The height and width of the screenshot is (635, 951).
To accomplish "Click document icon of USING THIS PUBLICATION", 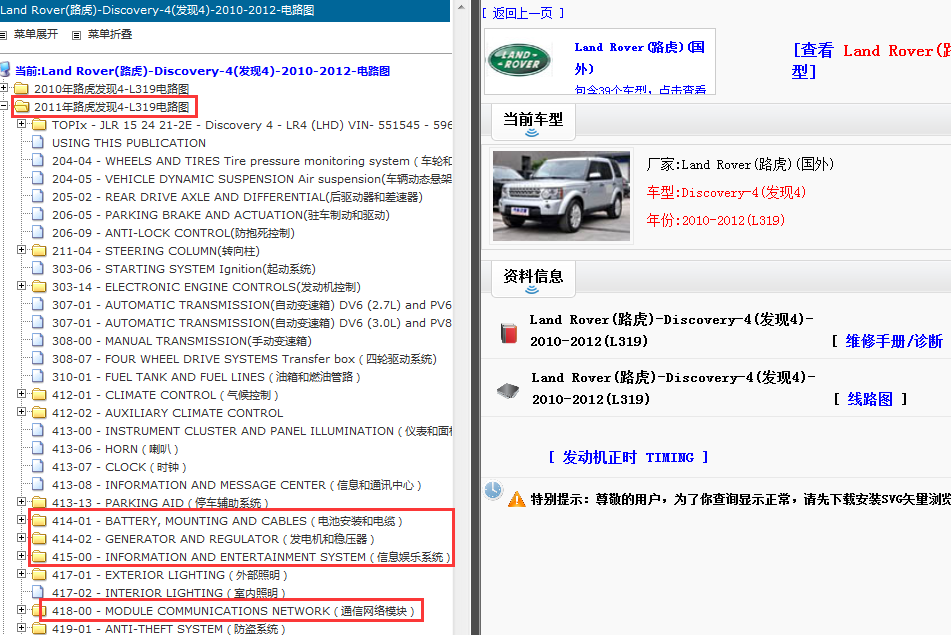I will click(38, 143).
